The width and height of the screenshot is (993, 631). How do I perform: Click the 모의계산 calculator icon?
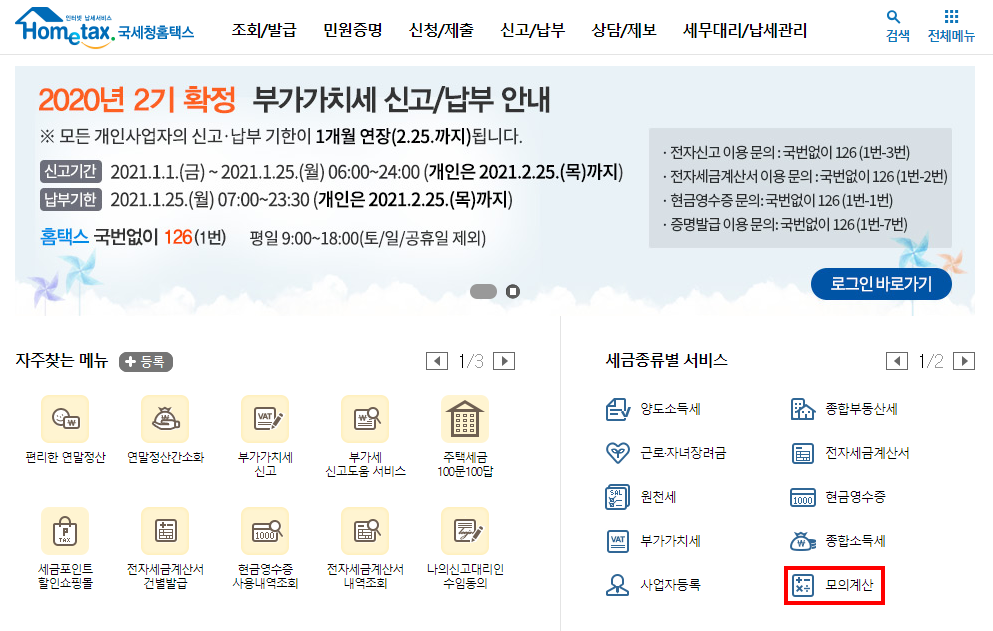(802, 585)
